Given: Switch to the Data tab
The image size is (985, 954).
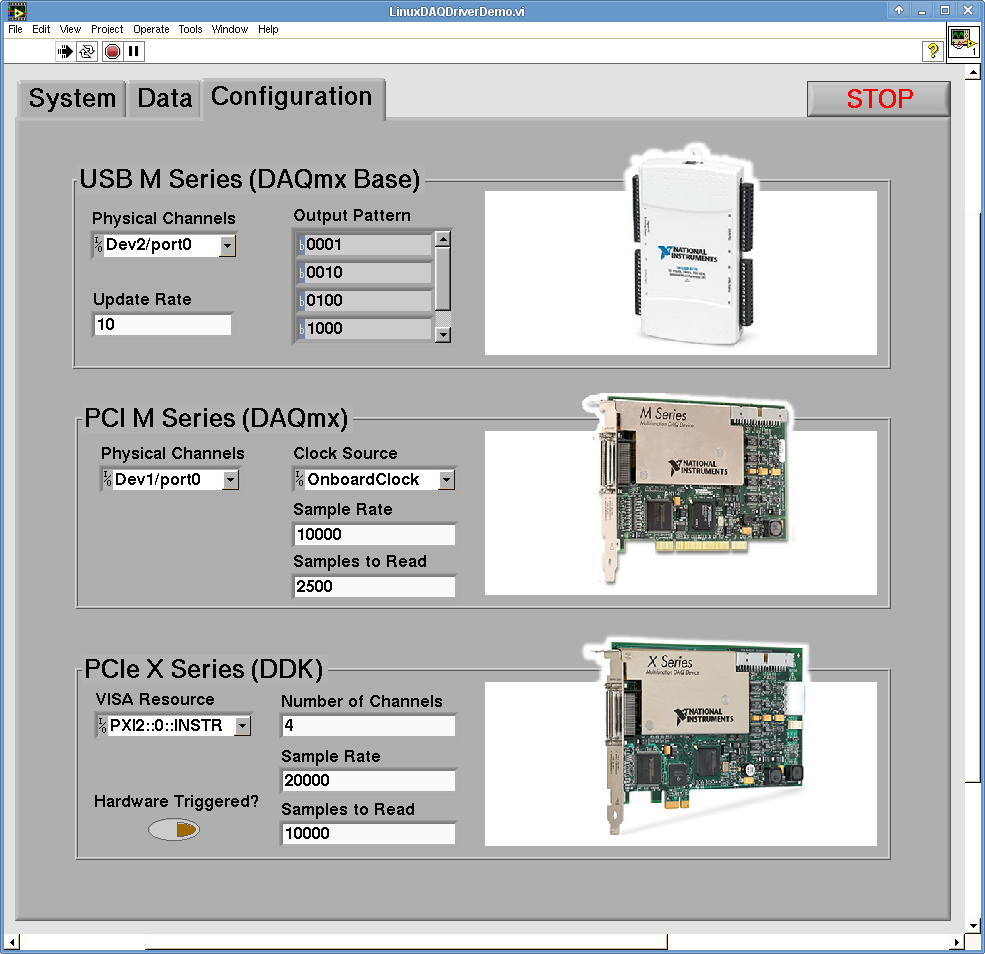Looking at the screenshot, I should pyautogui.click(x=164, y=99).
